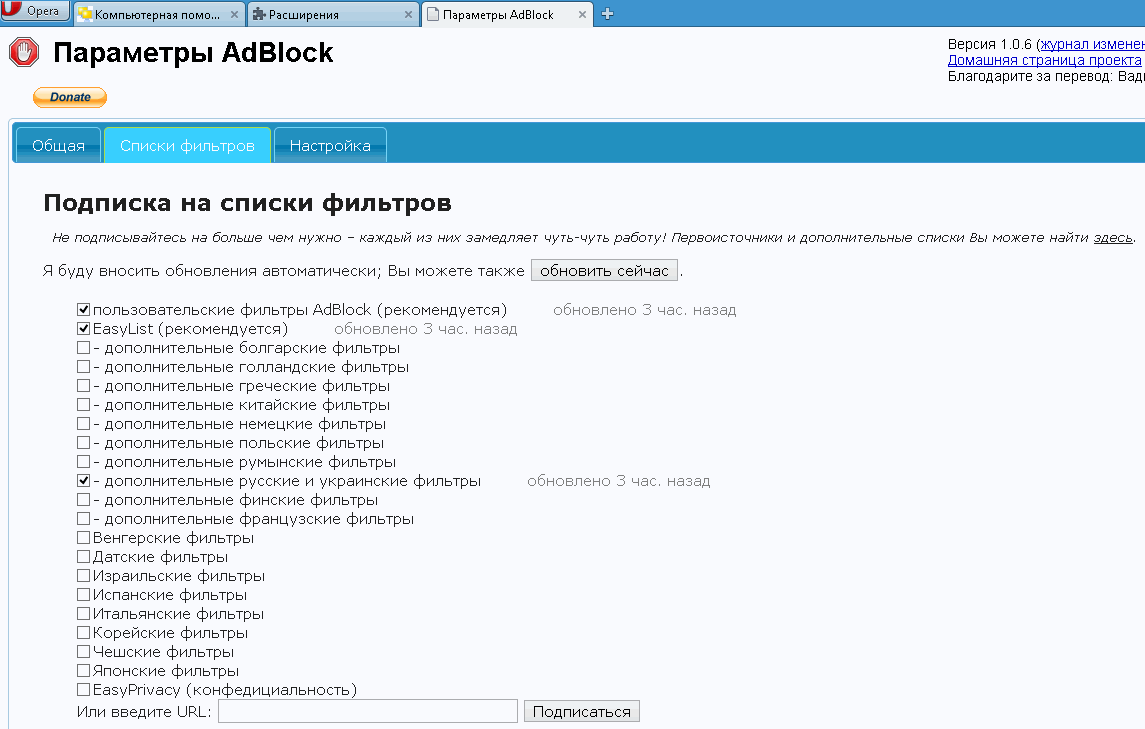The height and width of the screenshot is (729, 1145).
Task: Enable дополнительные голландские фильтры
Action: (84, 367)
